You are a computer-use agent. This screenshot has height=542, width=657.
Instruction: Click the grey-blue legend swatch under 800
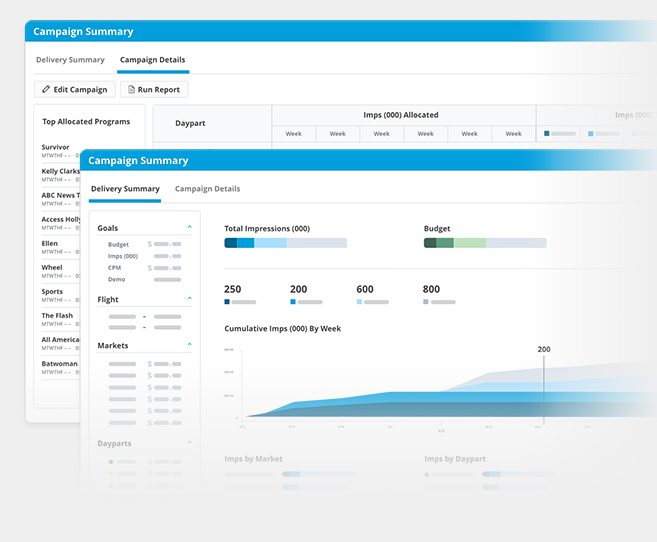click(x=426, y=302)
